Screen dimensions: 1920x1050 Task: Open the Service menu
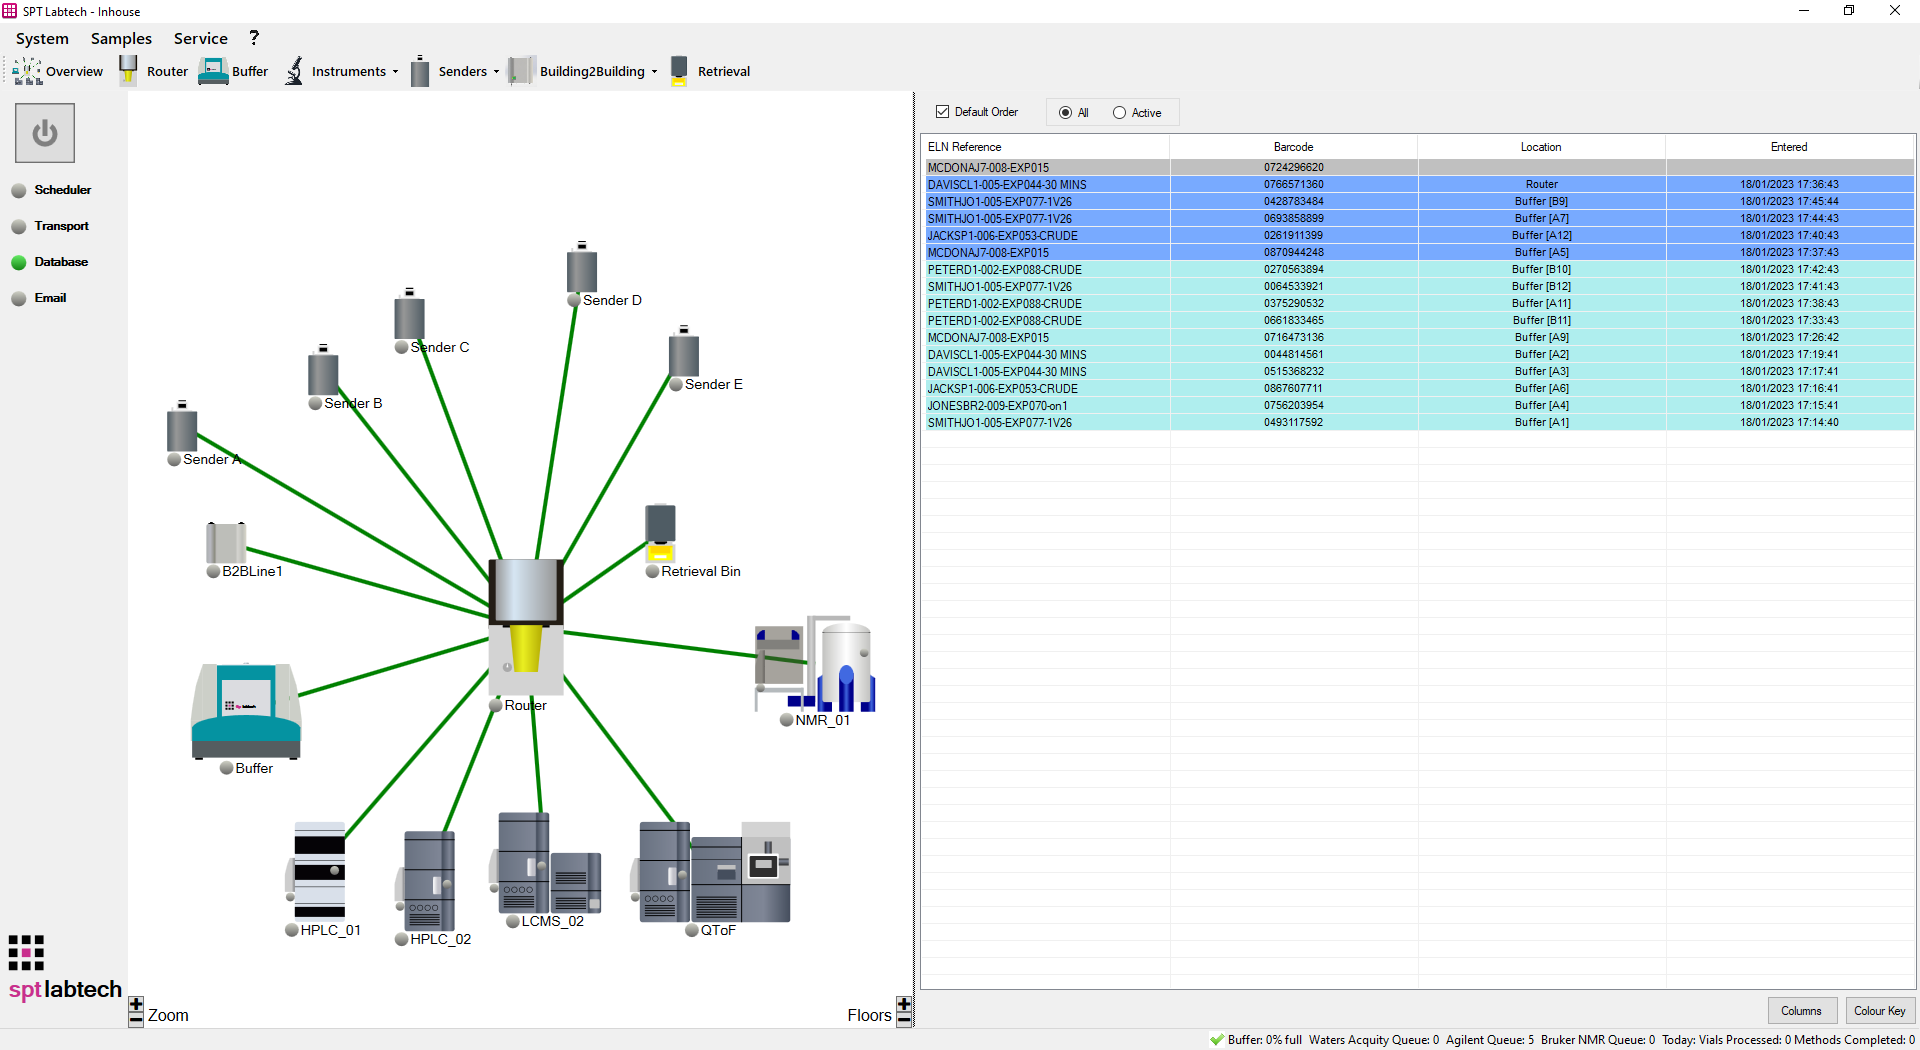point(200,38)
